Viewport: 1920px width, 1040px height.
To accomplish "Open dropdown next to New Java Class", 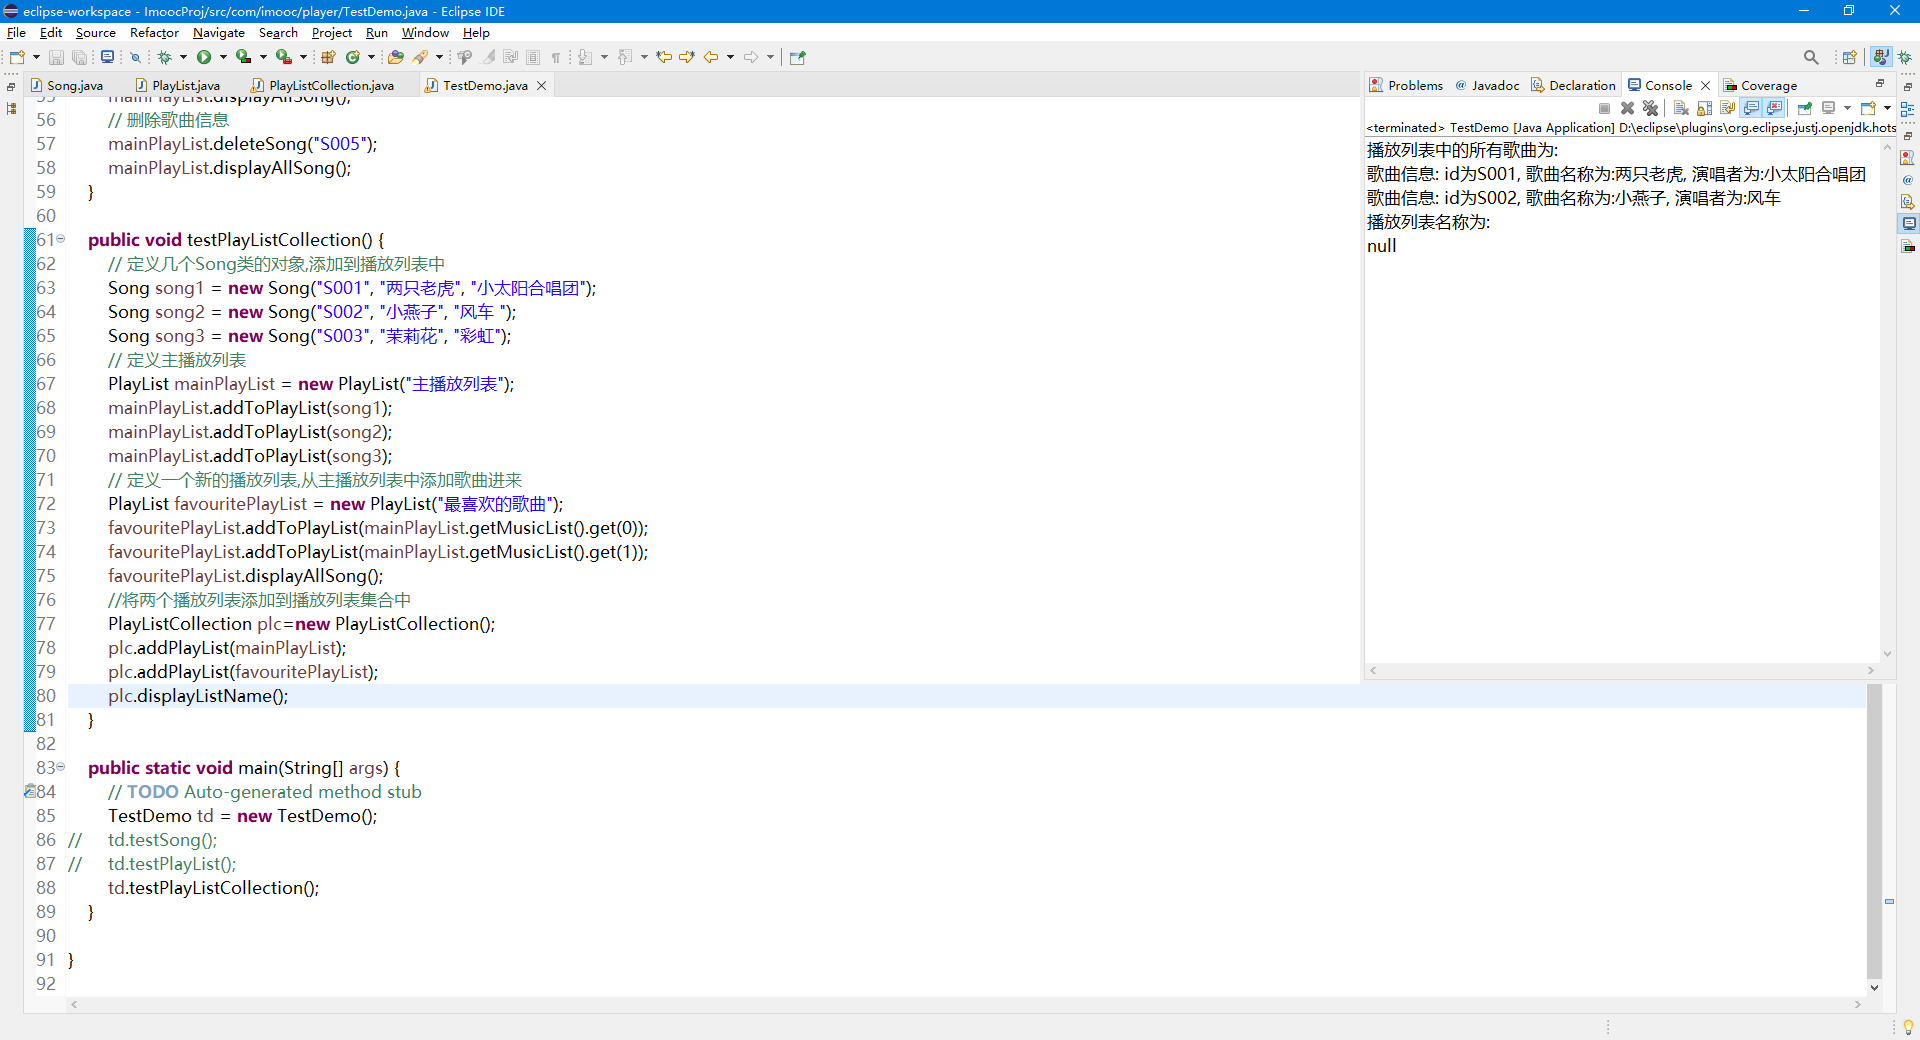I will click(371, 57).
